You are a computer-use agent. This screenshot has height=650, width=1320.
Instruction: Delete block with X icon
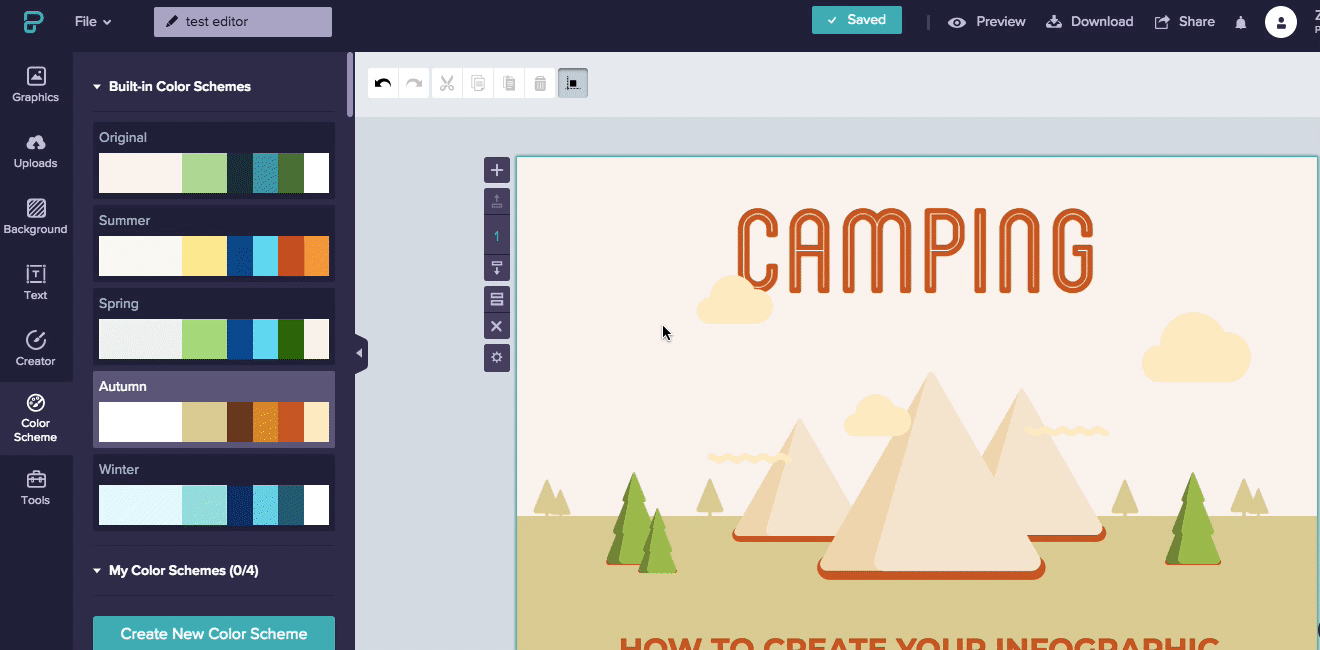(x=497, y=327)
